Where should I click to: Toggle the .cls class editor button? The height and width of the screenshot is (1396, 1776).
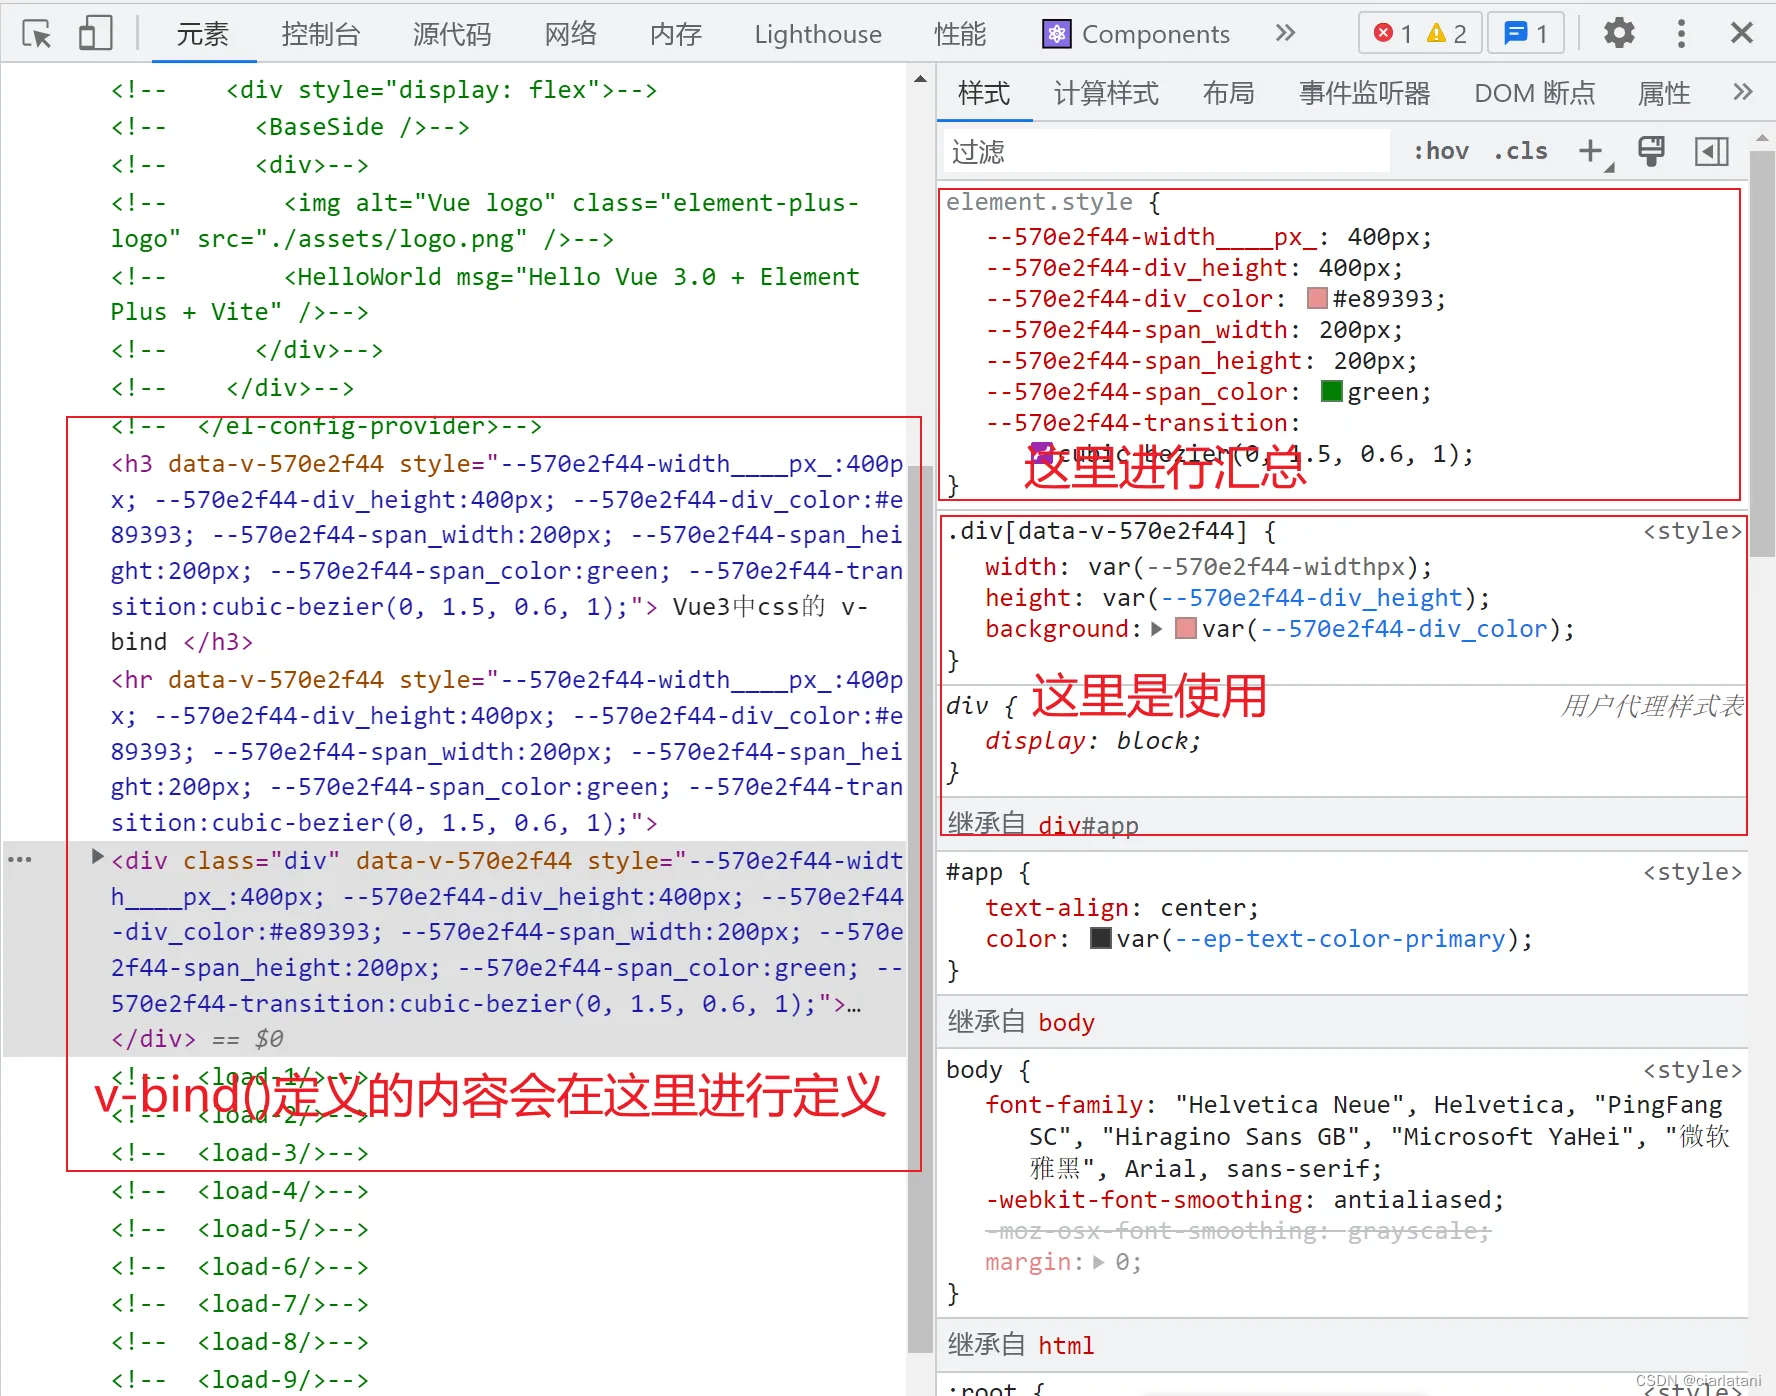point(1520,151)
